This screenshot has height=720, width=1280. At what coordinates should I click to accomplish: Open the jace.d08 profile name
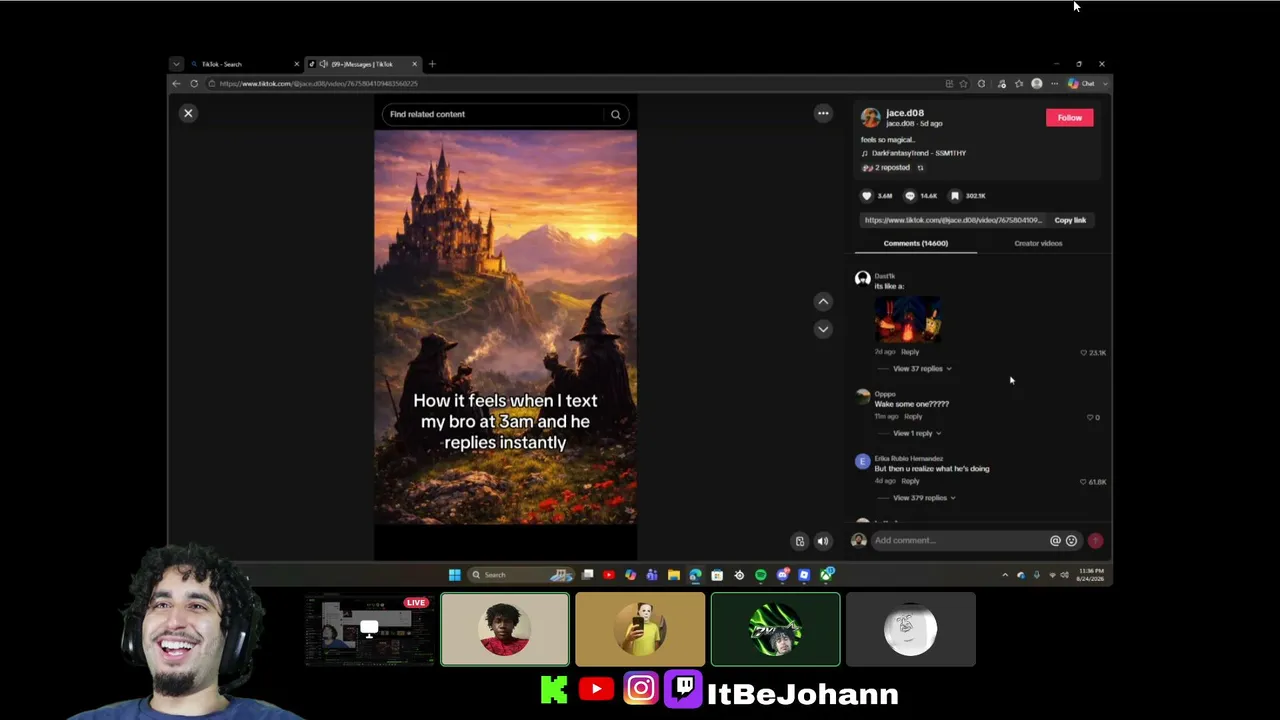point(905,113)
